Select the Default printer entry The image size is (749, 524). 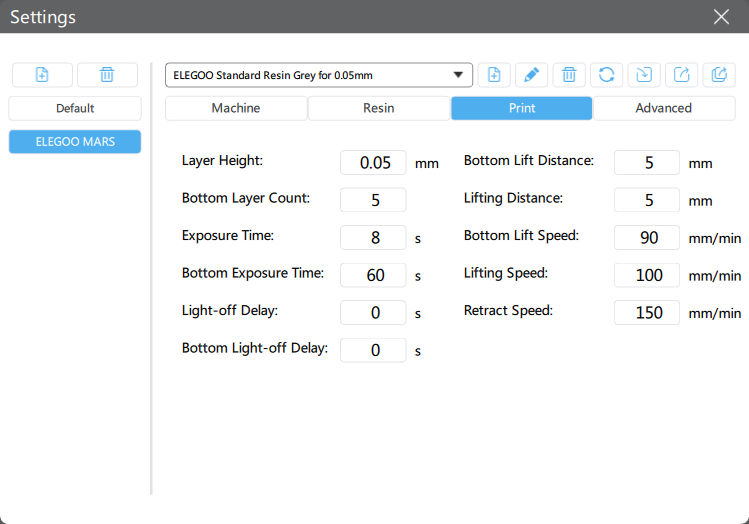pyautogui.click(x=75, y=108)
